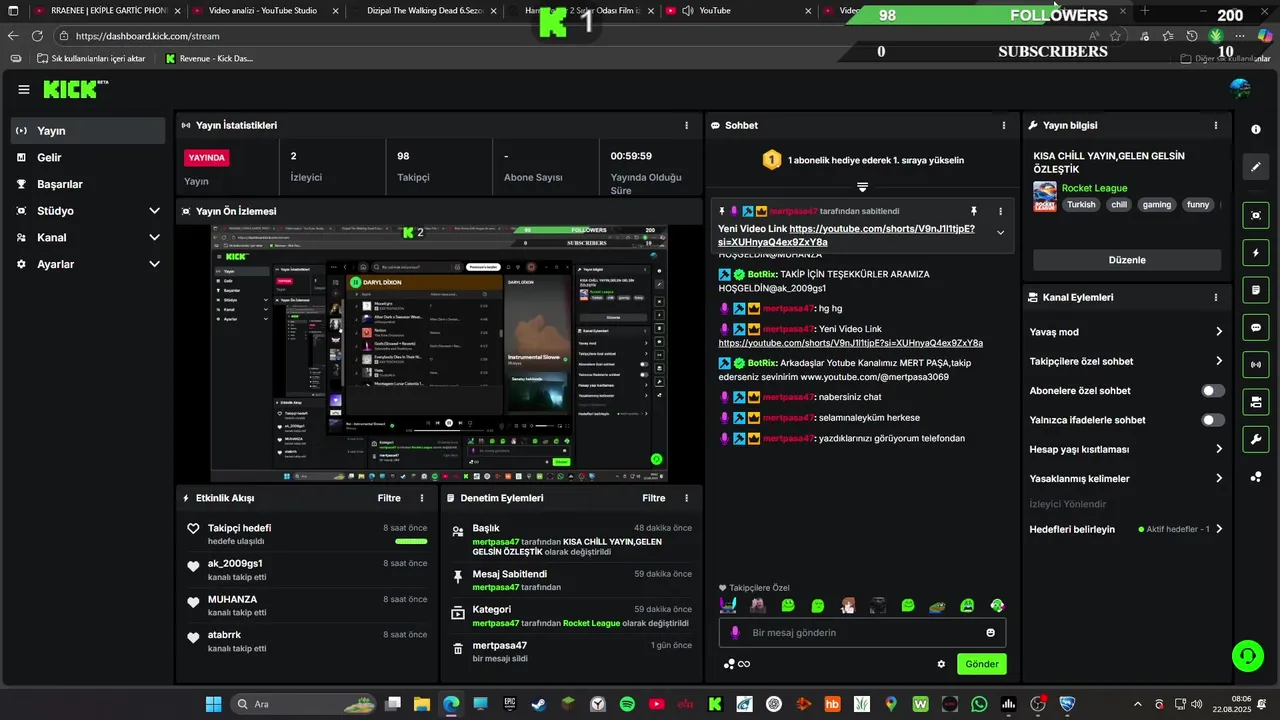
Task: Select Başarılar in the left sidebar
Action: (88, 184)
